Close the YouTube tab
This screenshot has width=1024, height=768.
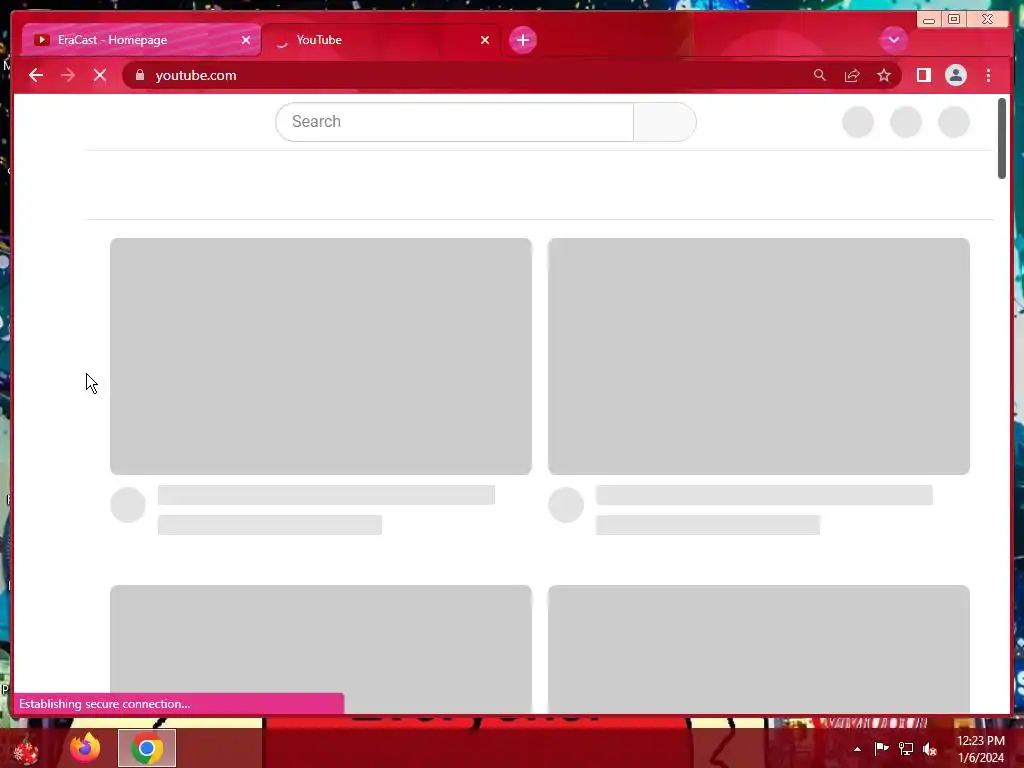[x=485, y=40]
